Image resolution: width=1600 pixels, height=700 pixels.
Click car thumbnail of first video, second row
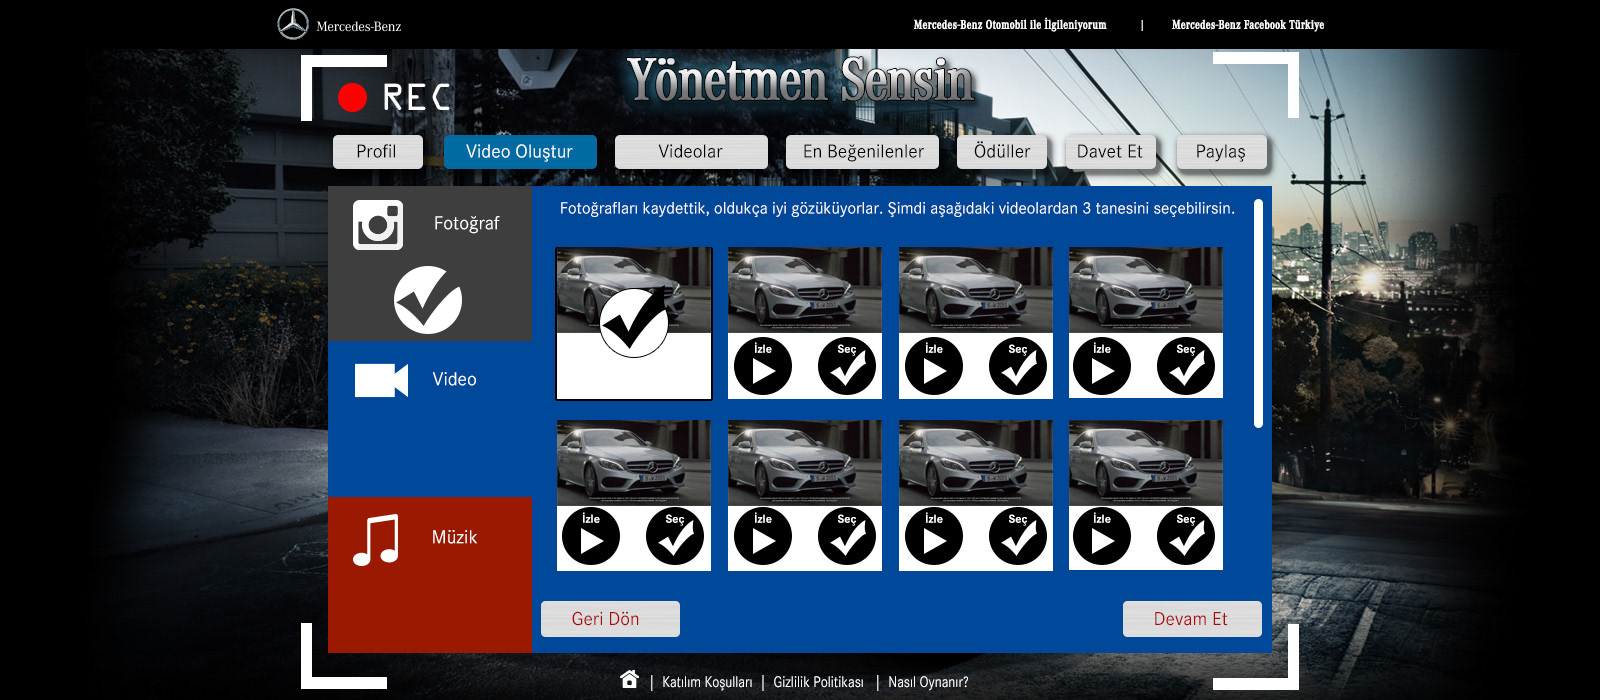(634, 462)
